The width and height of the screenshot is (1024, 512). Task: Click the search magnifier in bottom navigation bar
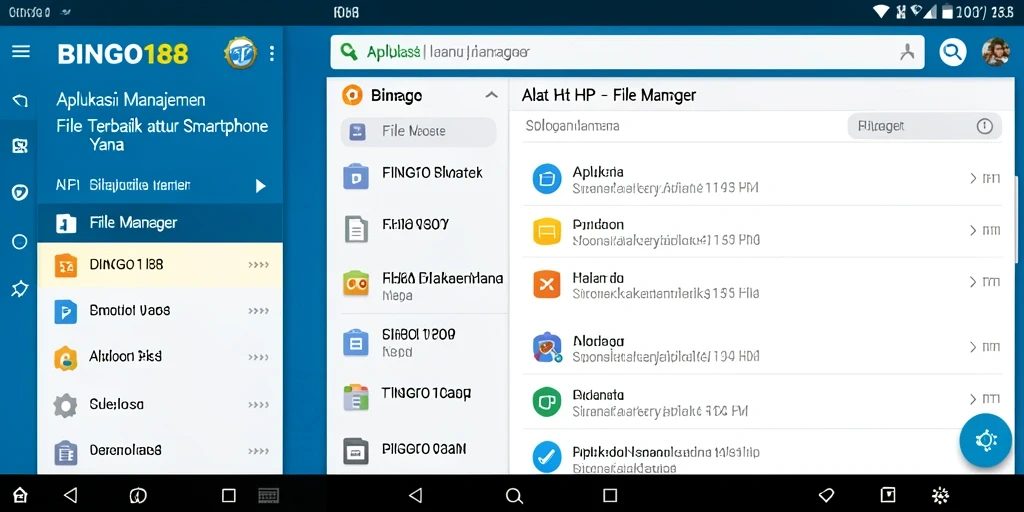(x=514, y=496)
